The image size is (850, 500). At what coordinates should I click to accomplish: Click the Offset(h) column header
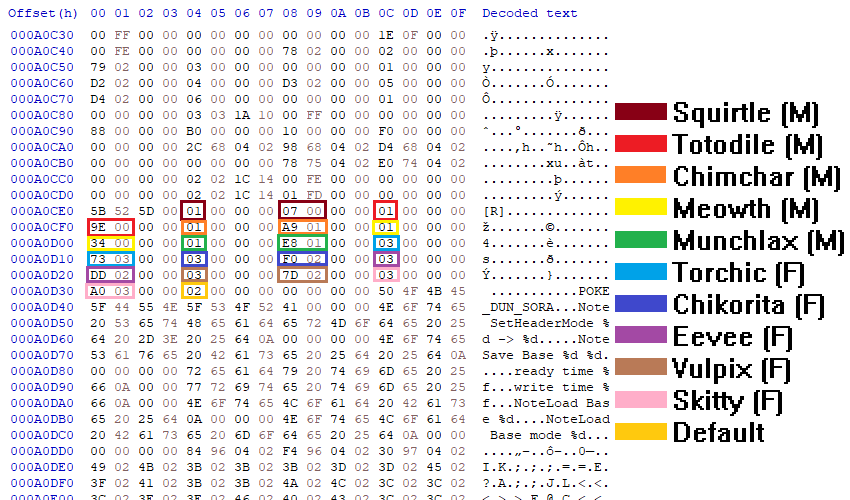pyautogui.click(x=43, y=13)
